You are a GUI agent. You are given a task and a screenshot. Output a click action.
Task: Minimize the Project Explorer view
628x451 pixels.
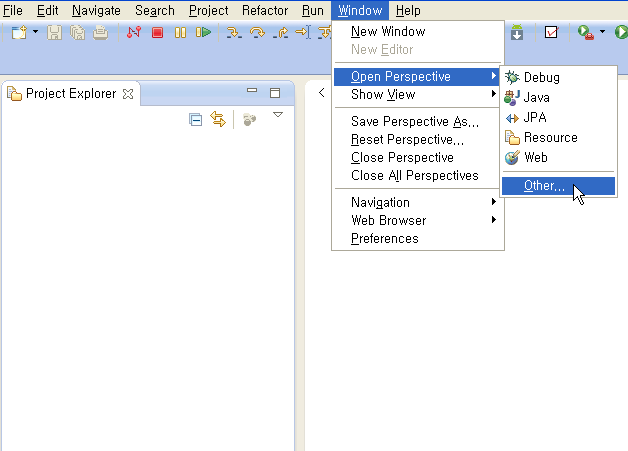252,91
